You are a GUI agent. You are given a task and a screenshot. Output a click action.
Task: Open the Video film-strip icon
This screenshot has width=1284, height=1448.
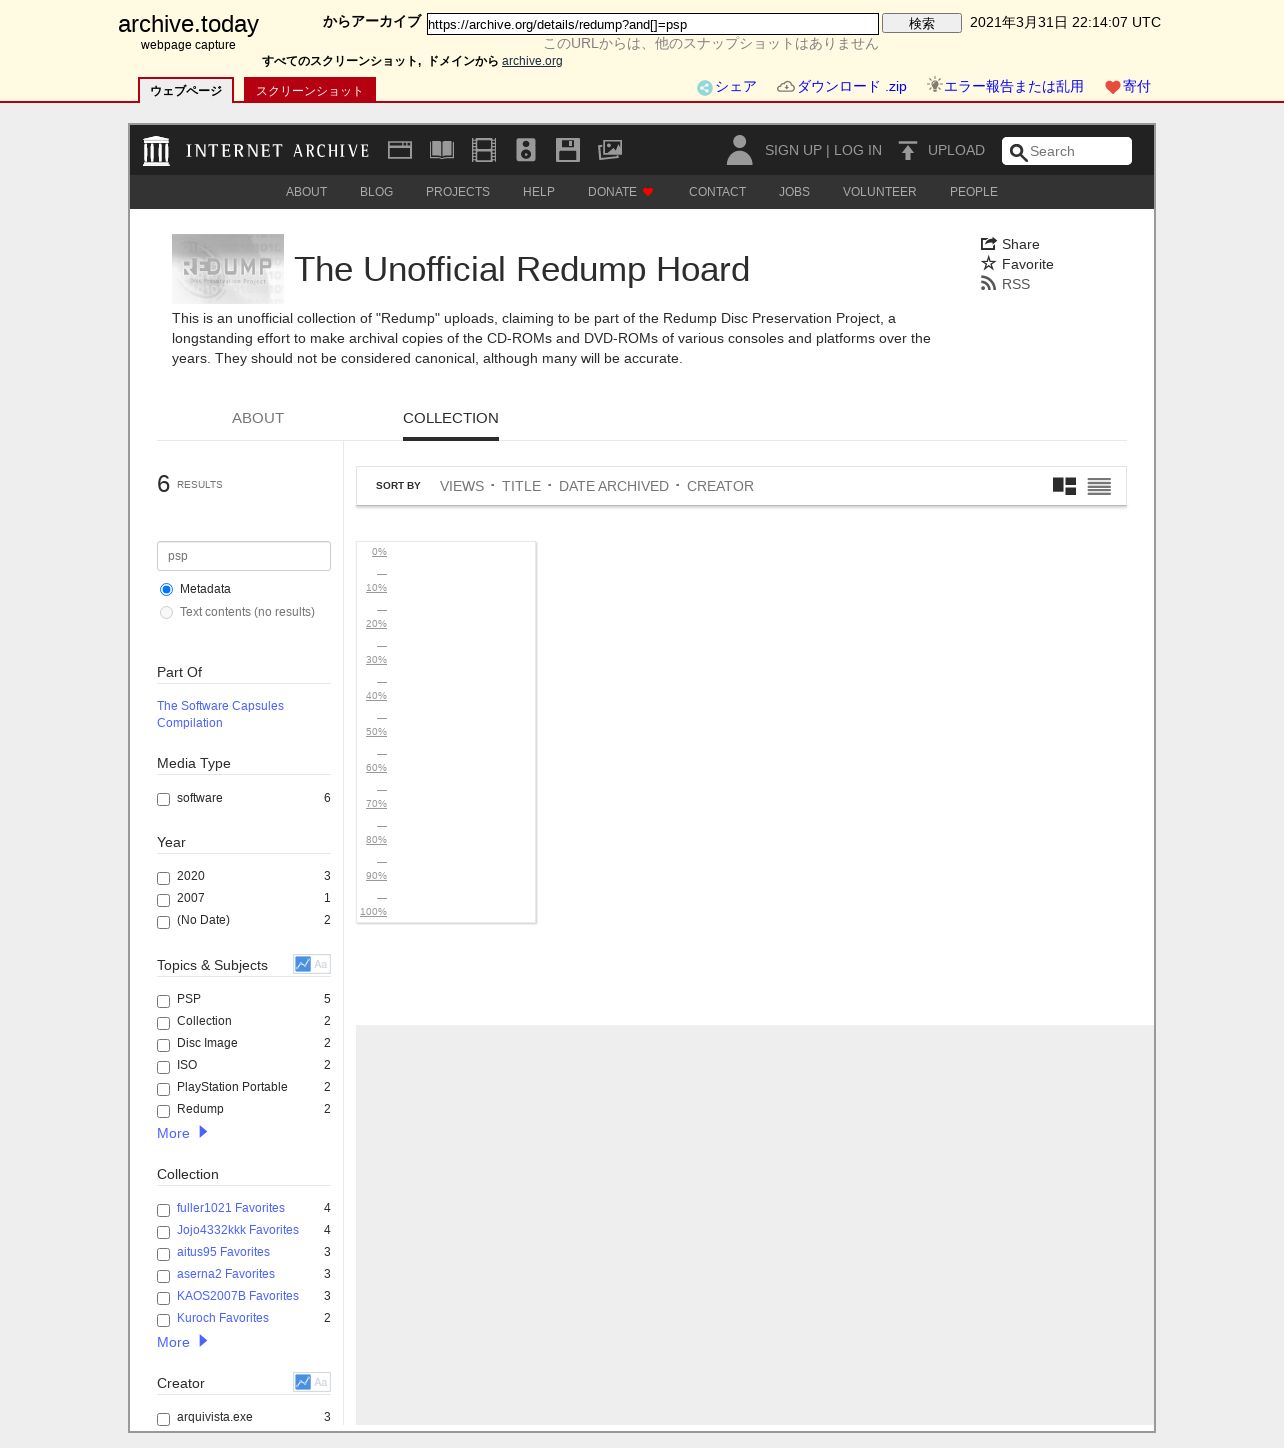click(x=484, y=150)
